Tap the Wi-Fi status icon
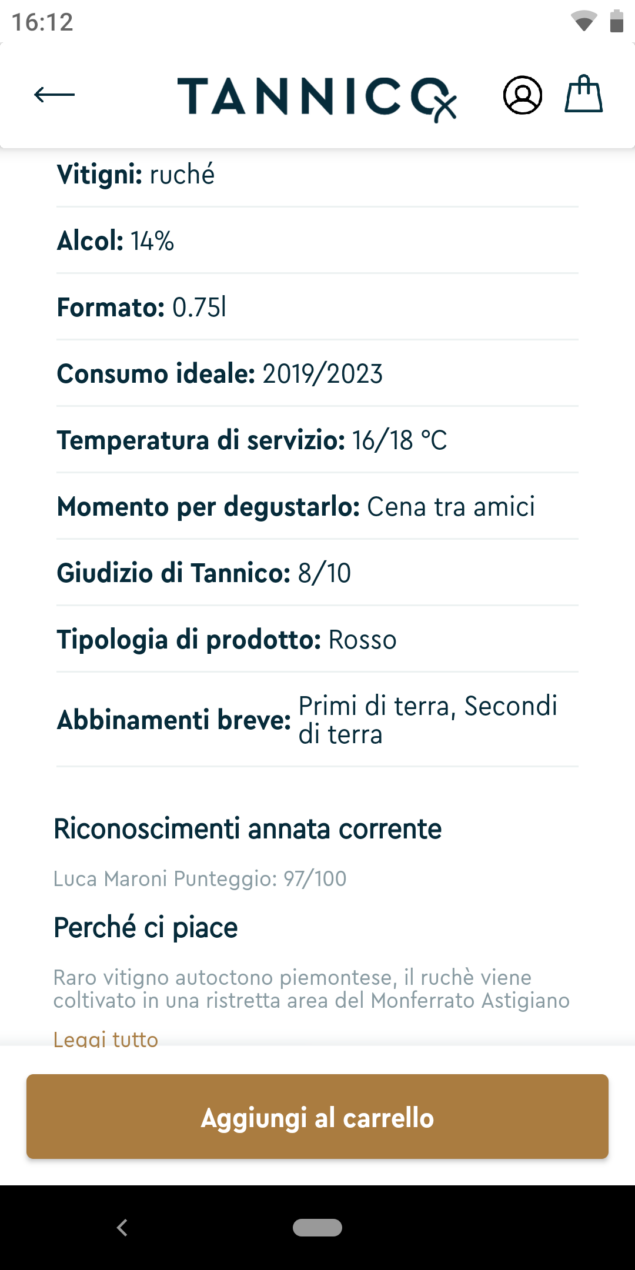 pos(583,21)
